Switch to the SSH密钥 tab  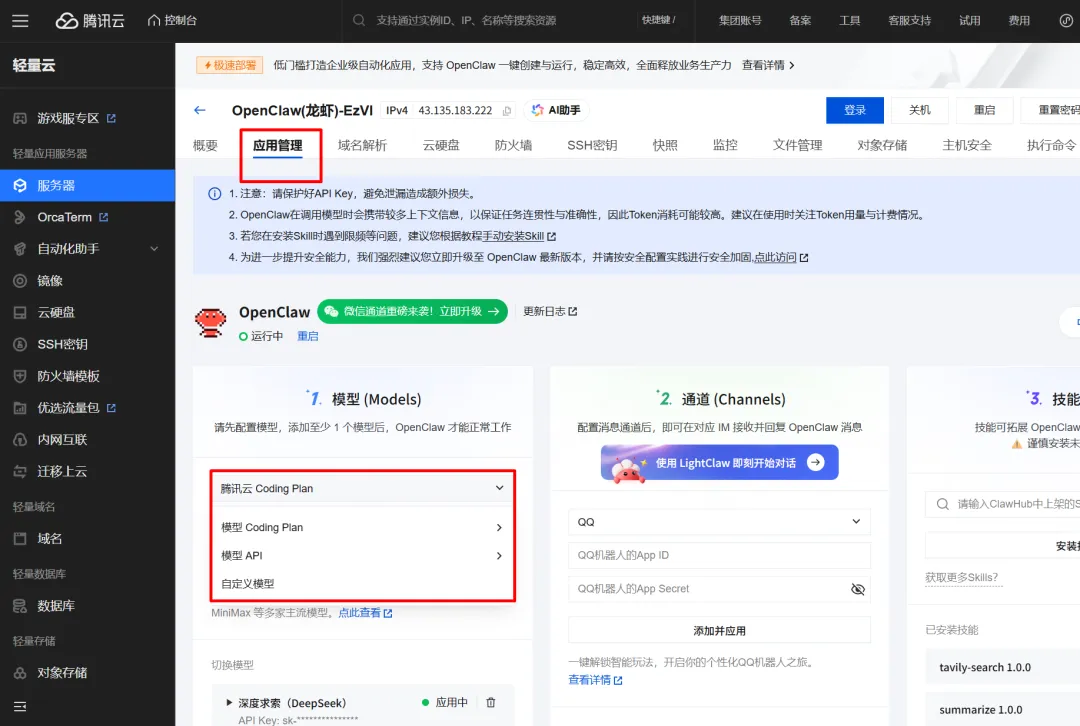click(x=592, y=145)
